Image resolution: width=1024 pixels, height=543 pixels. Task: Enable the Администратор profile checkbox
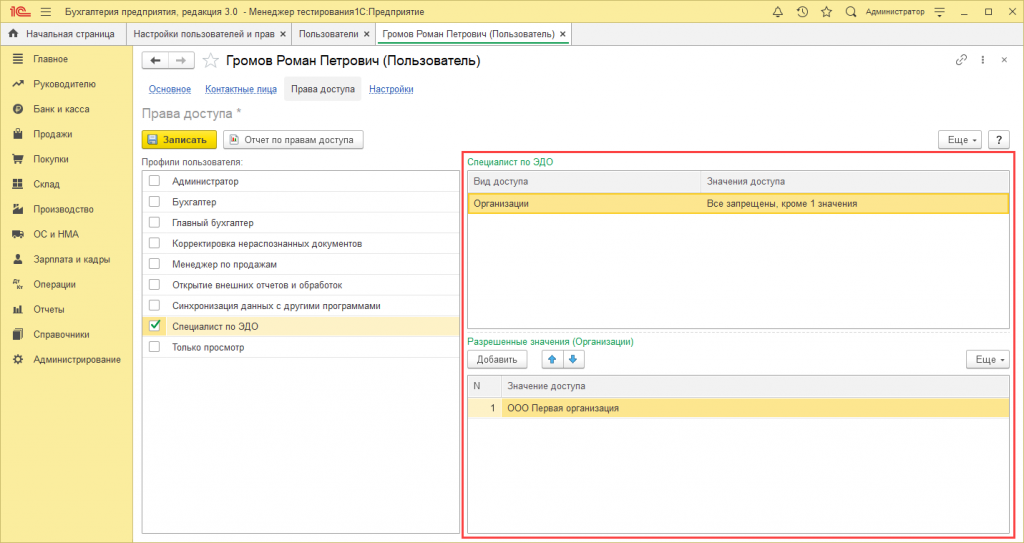click(154, 181)
